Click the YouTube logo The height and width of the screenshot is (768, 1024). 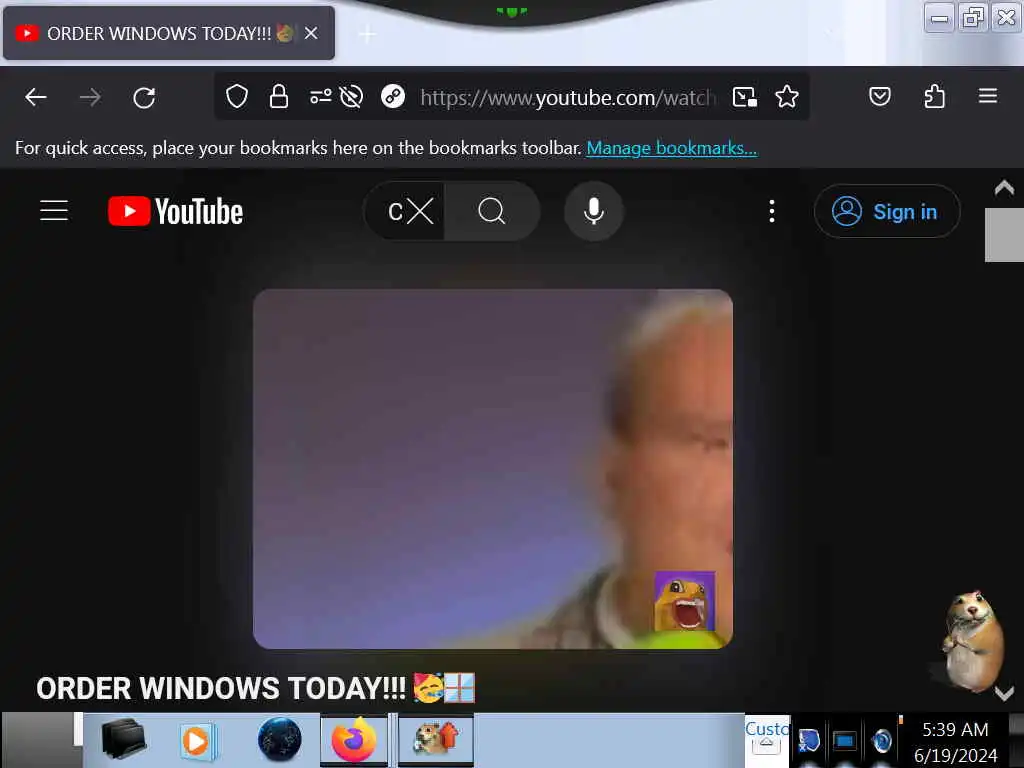point(175,211)
